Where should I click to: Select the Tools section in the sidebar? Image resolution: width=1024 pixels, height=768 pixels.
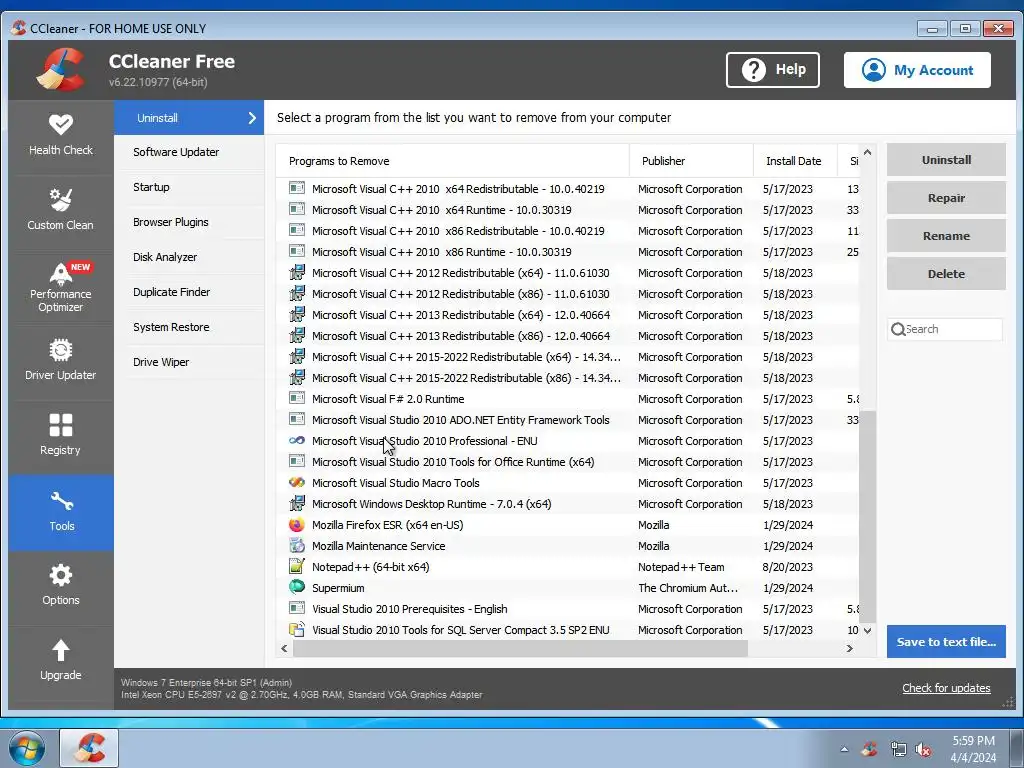(61, 512)
